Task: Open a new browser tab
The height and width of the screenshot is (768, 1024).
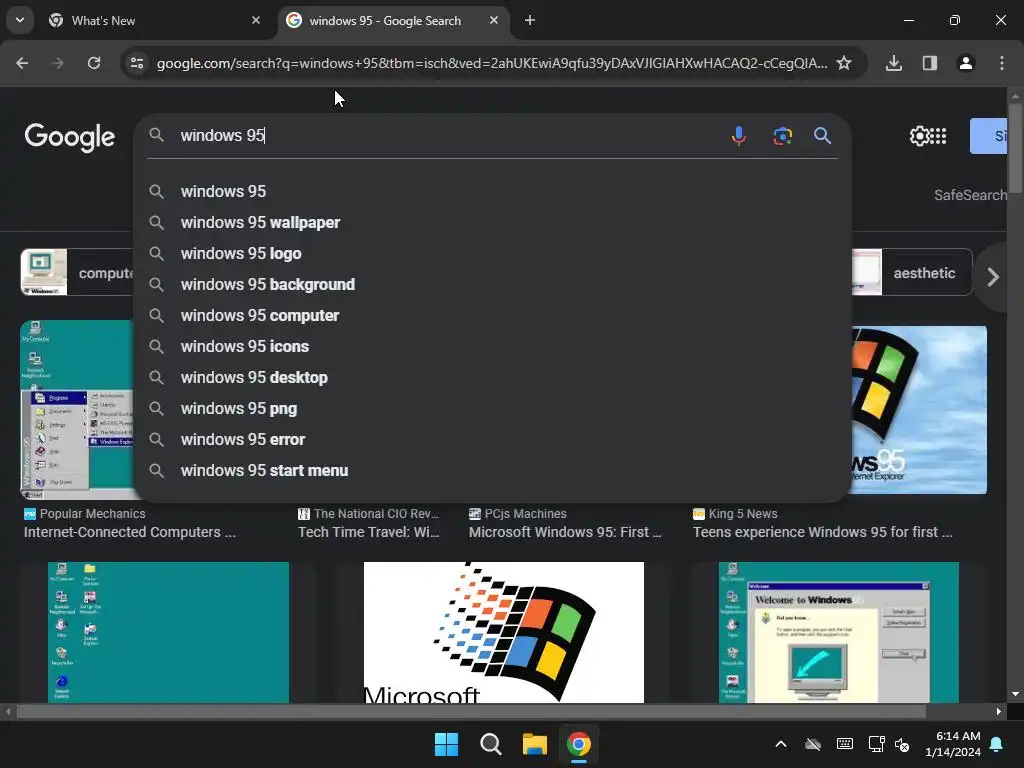Action: point(530,20)
